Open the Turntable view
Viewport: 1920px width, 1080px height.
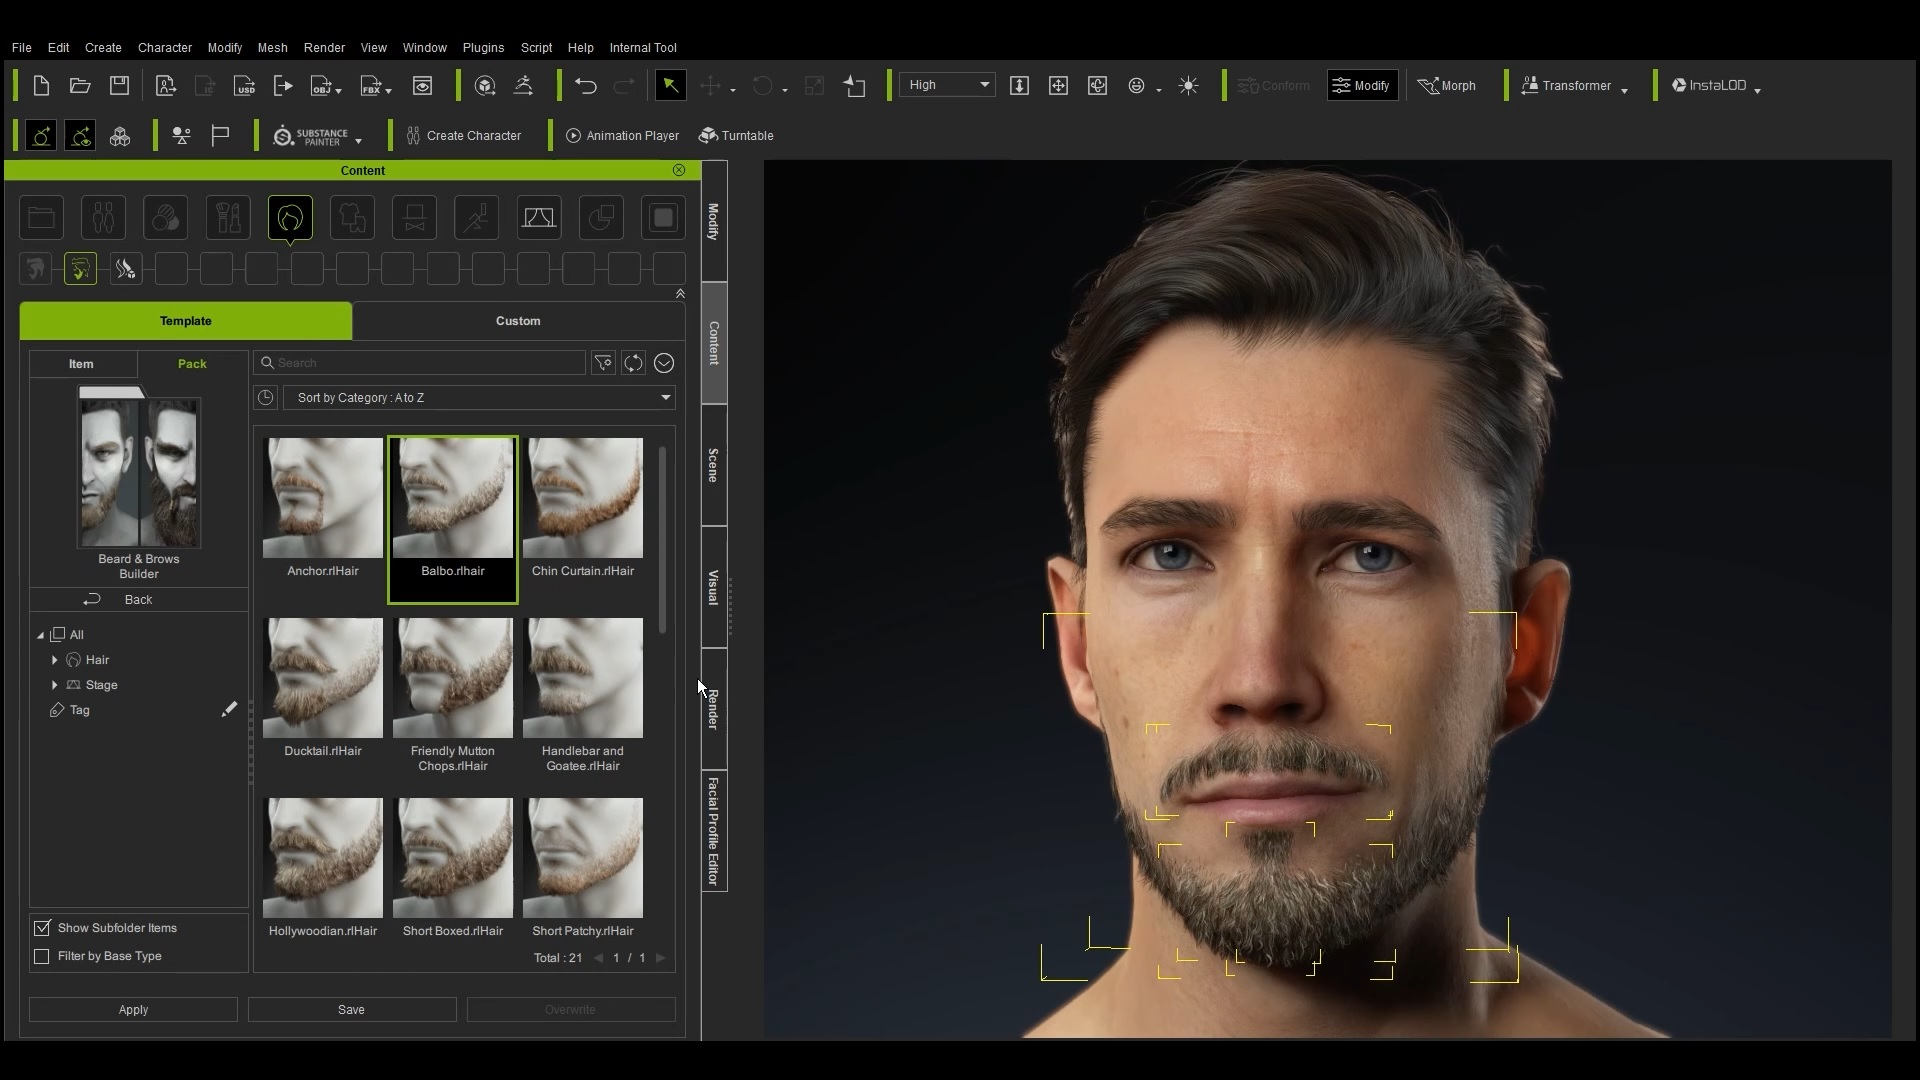pyautogui.click(x=736, y=136)
